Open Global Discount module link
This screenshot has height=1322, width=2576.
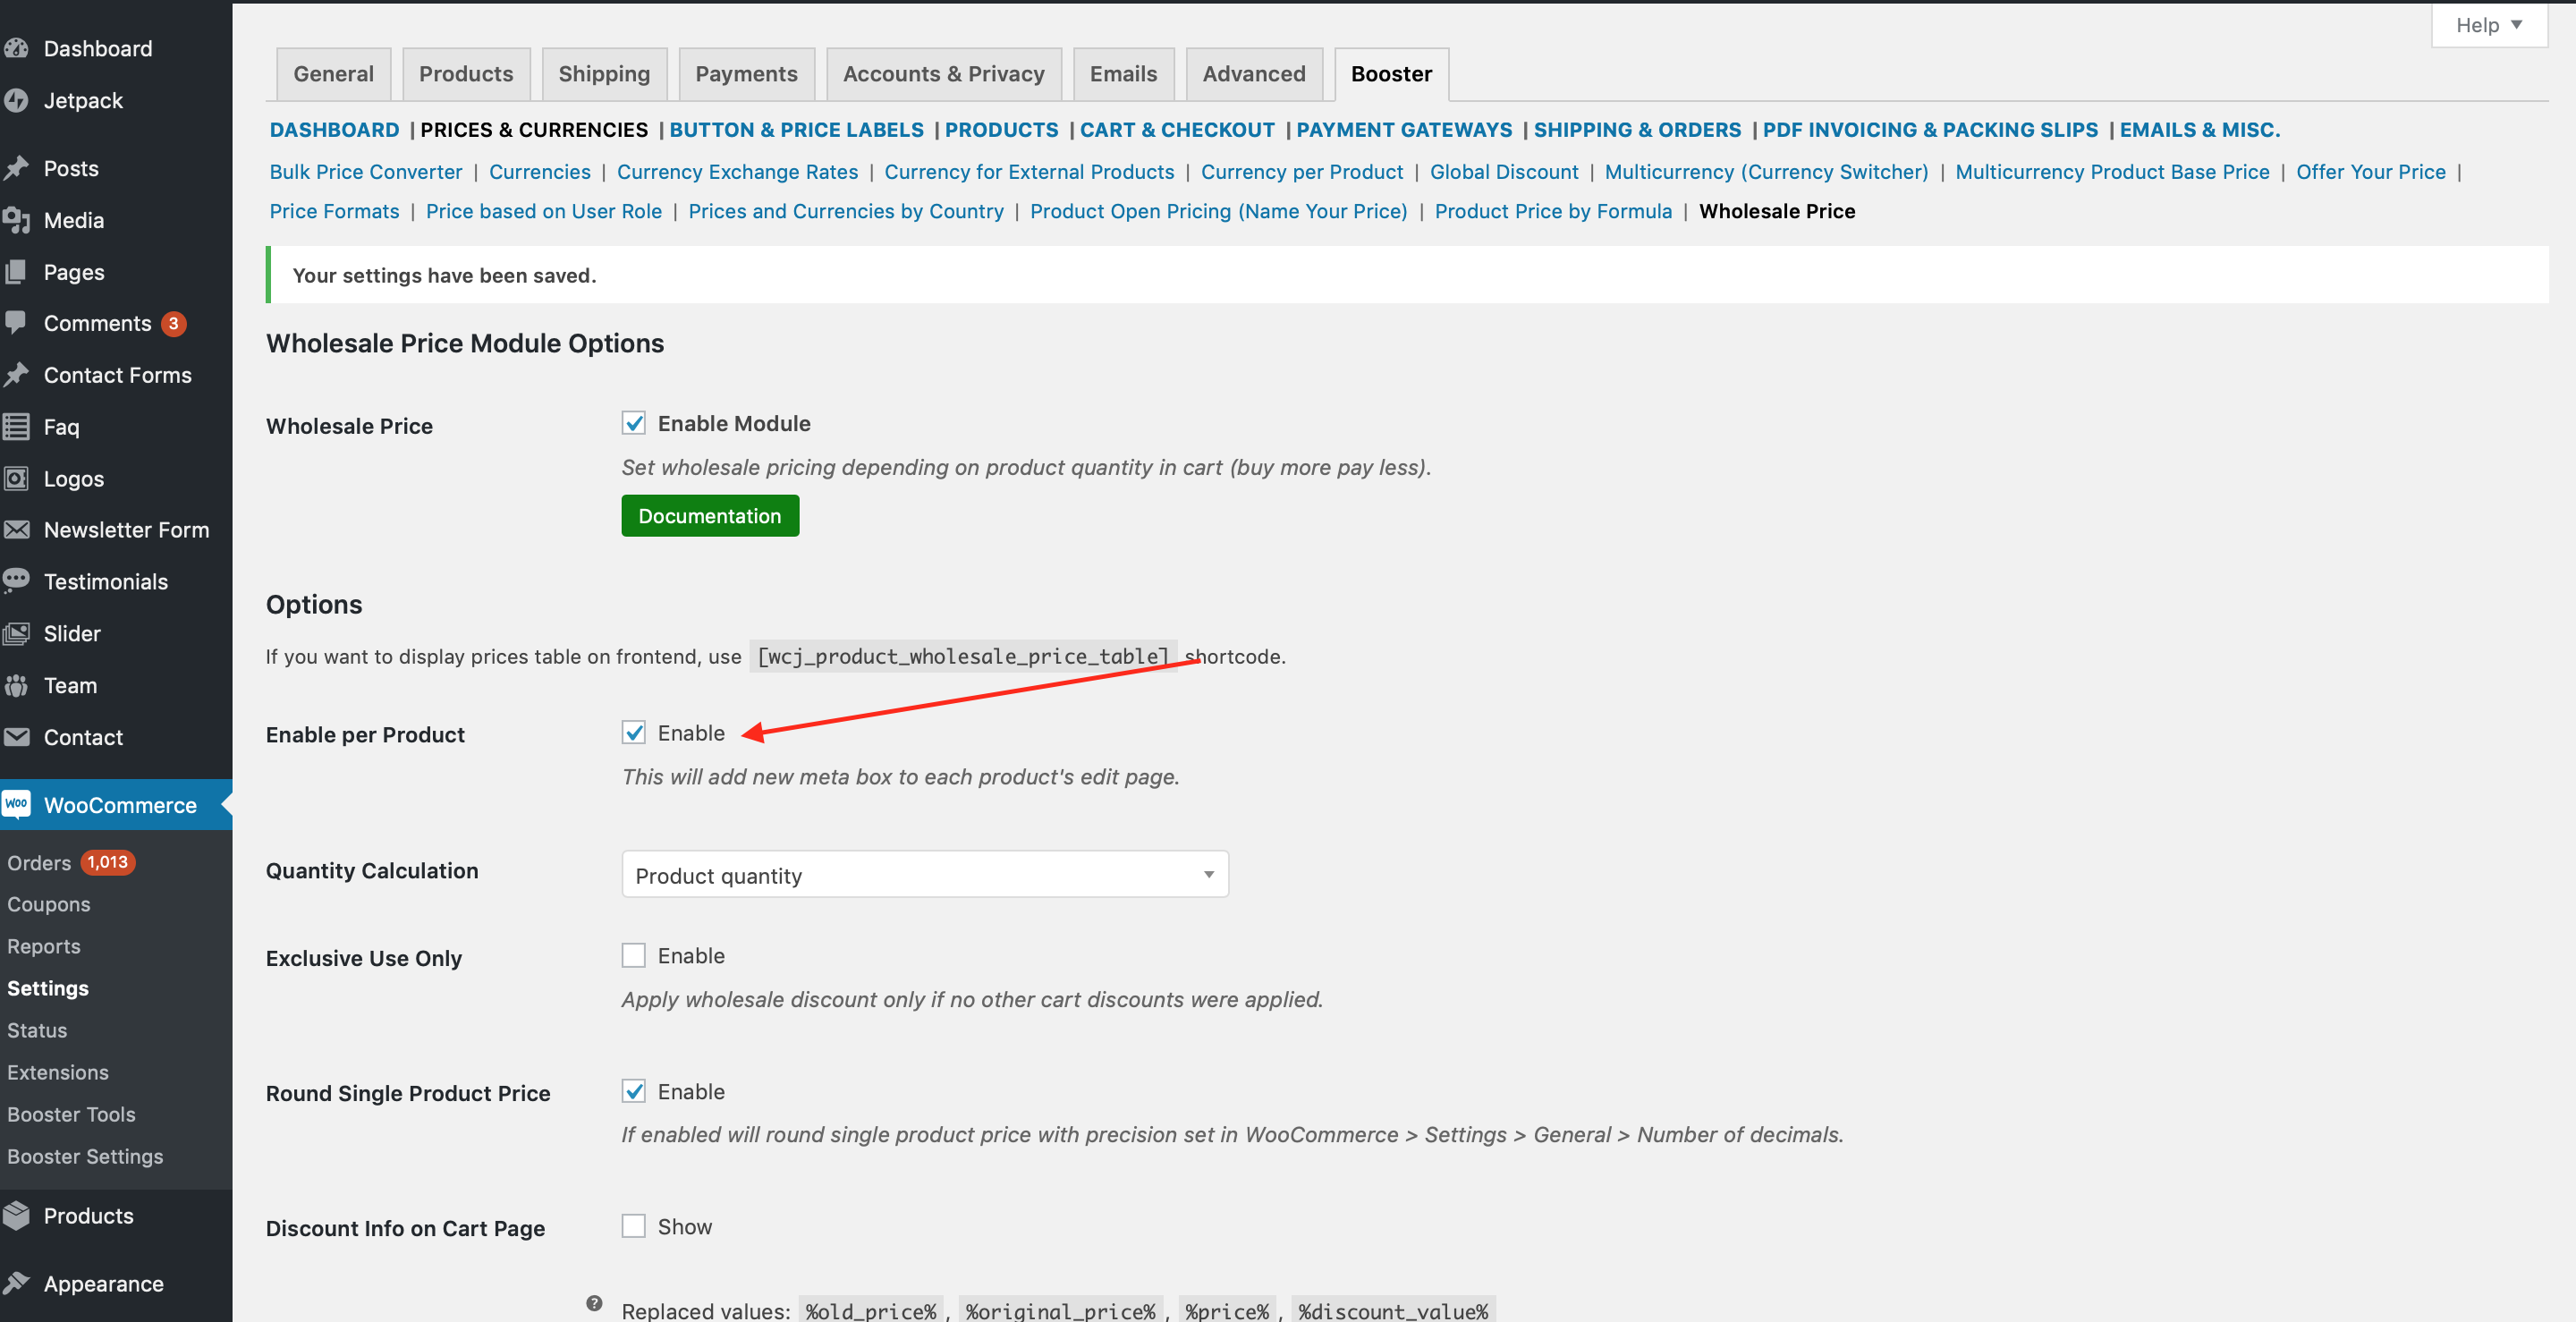click(1504, 172)
